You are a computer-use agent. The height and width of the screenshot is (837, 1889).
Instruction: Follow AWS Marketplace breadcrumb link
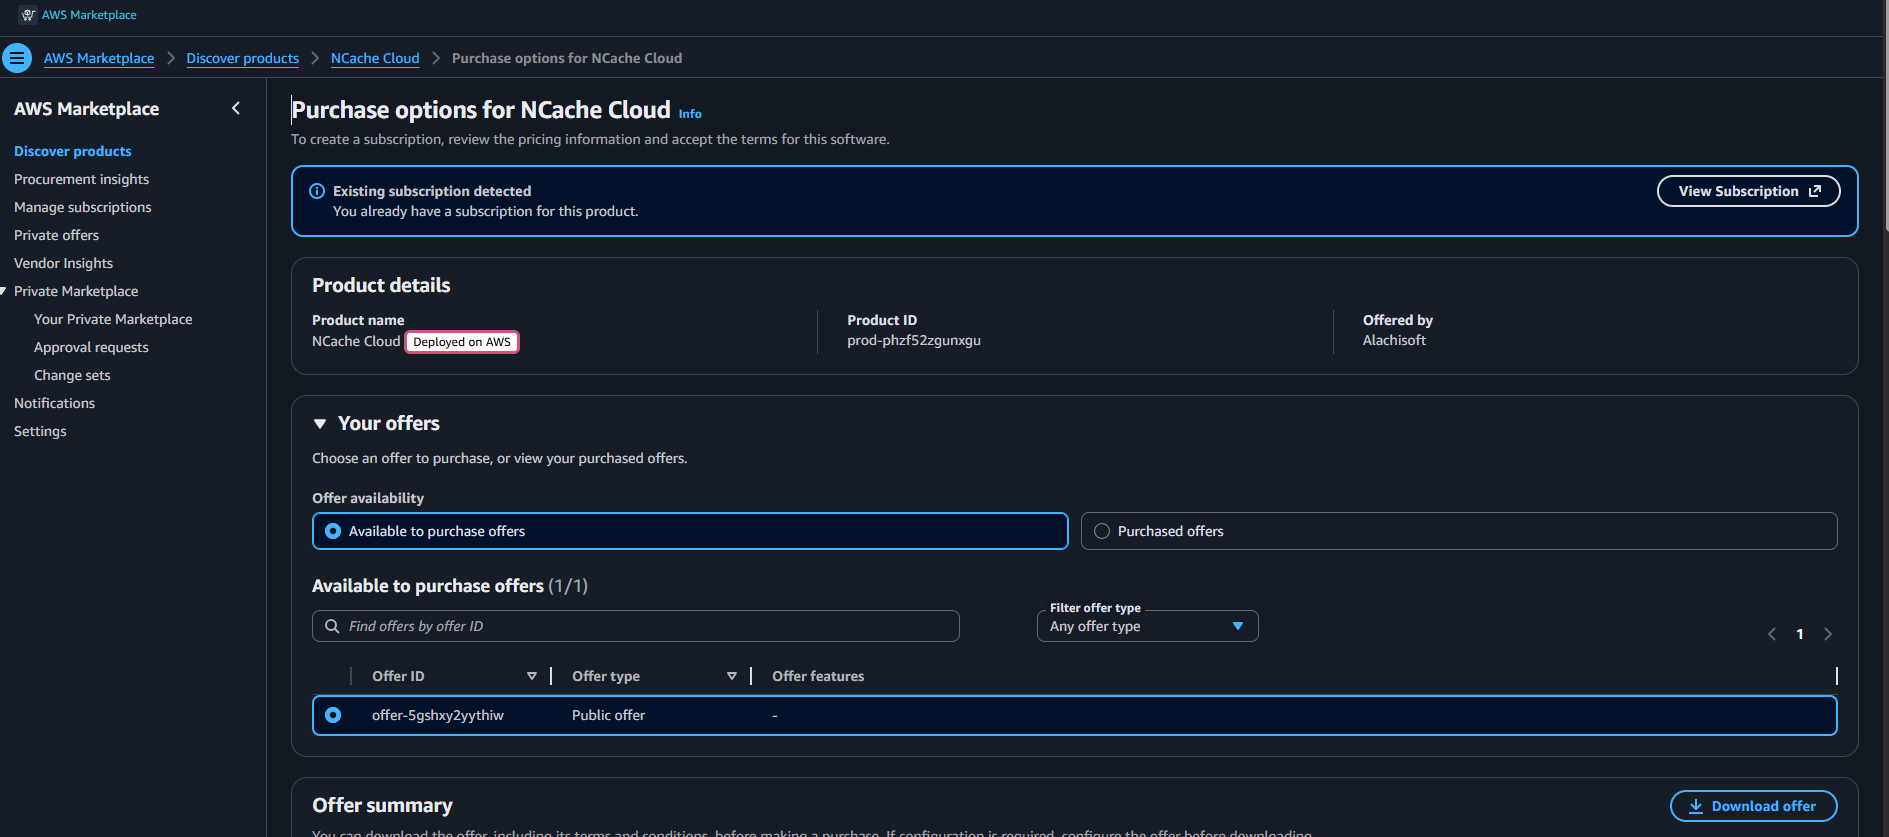pos(99,58)
